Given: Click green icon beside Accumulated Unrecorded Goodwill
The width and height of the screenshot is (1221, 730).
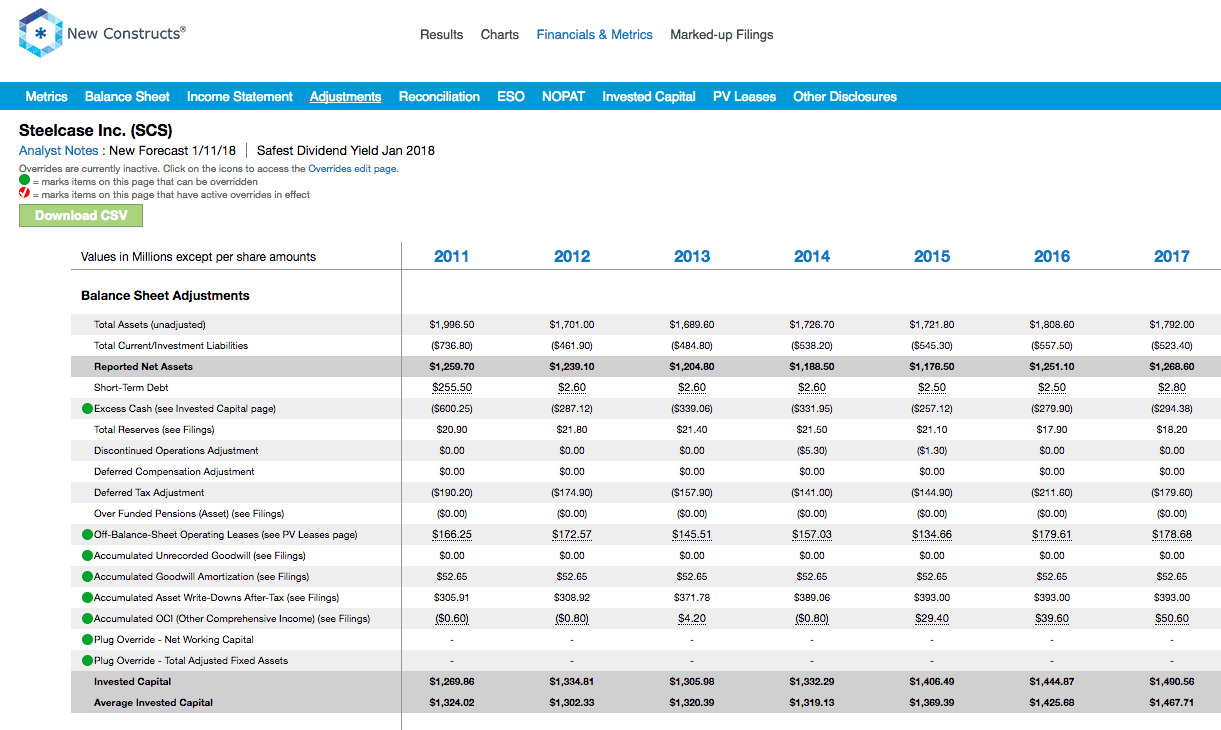Looking at the screenshot, I should (88, 555).
